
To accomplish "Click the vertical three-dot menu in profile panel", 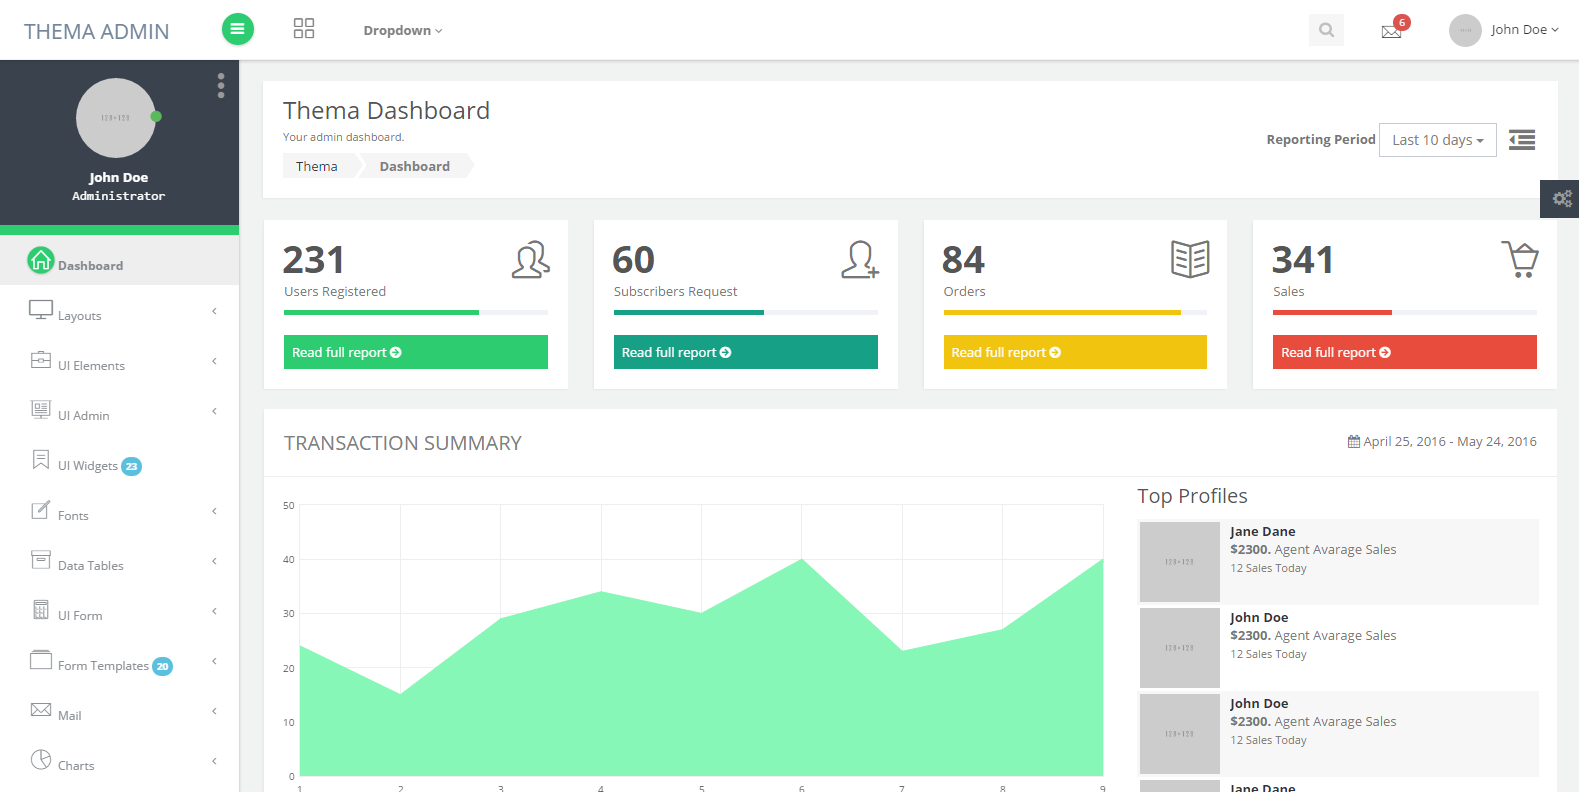I will click(221, 86).
